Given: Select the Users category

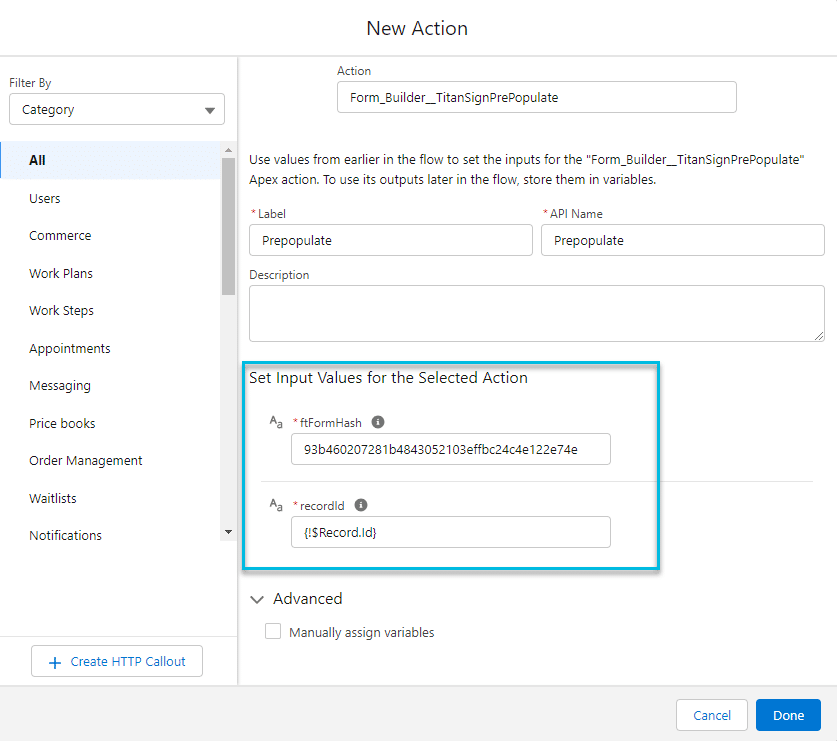Looking at the screenshot, I should pos(44,198).
